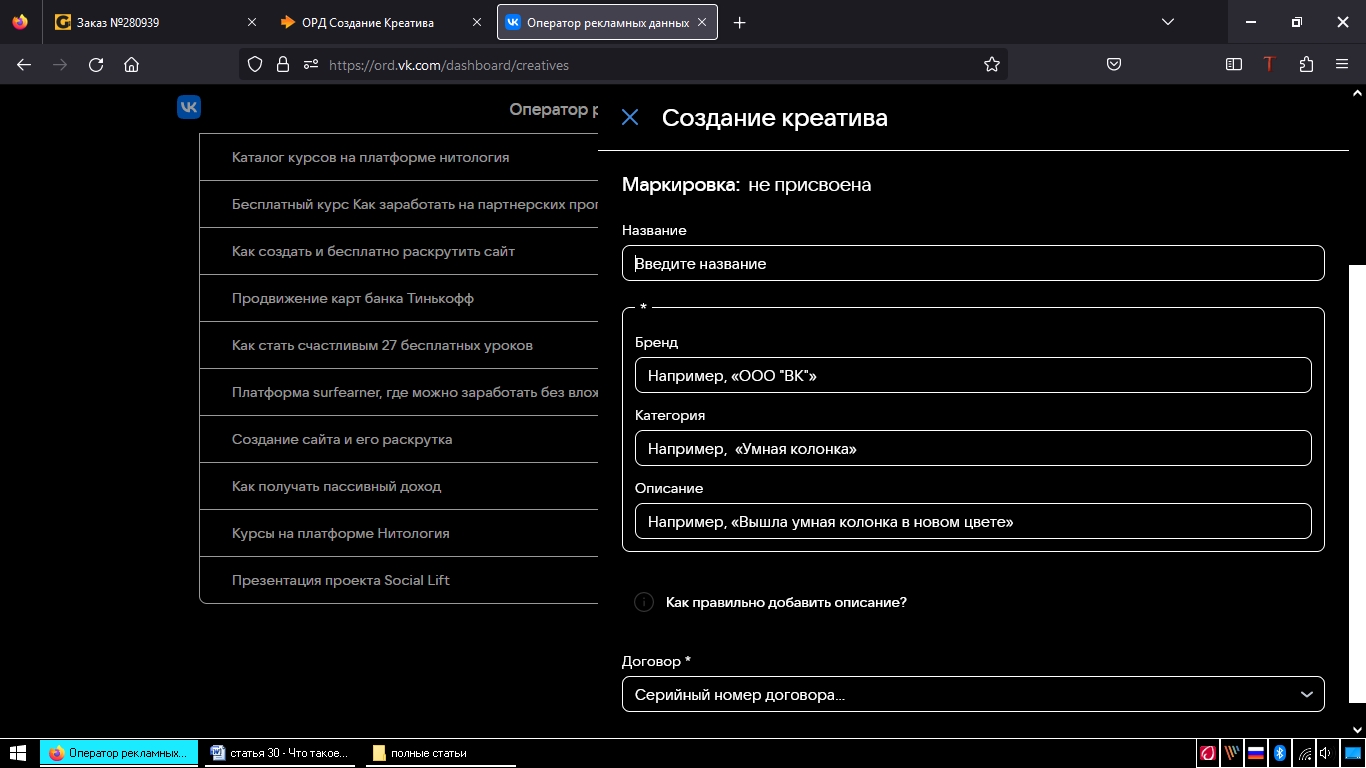Image resolution: width=1366 pixels, height=768 pixels.
Task: Click the info icon beside description help
Action: pyautogui.click(x=644, y=602)
